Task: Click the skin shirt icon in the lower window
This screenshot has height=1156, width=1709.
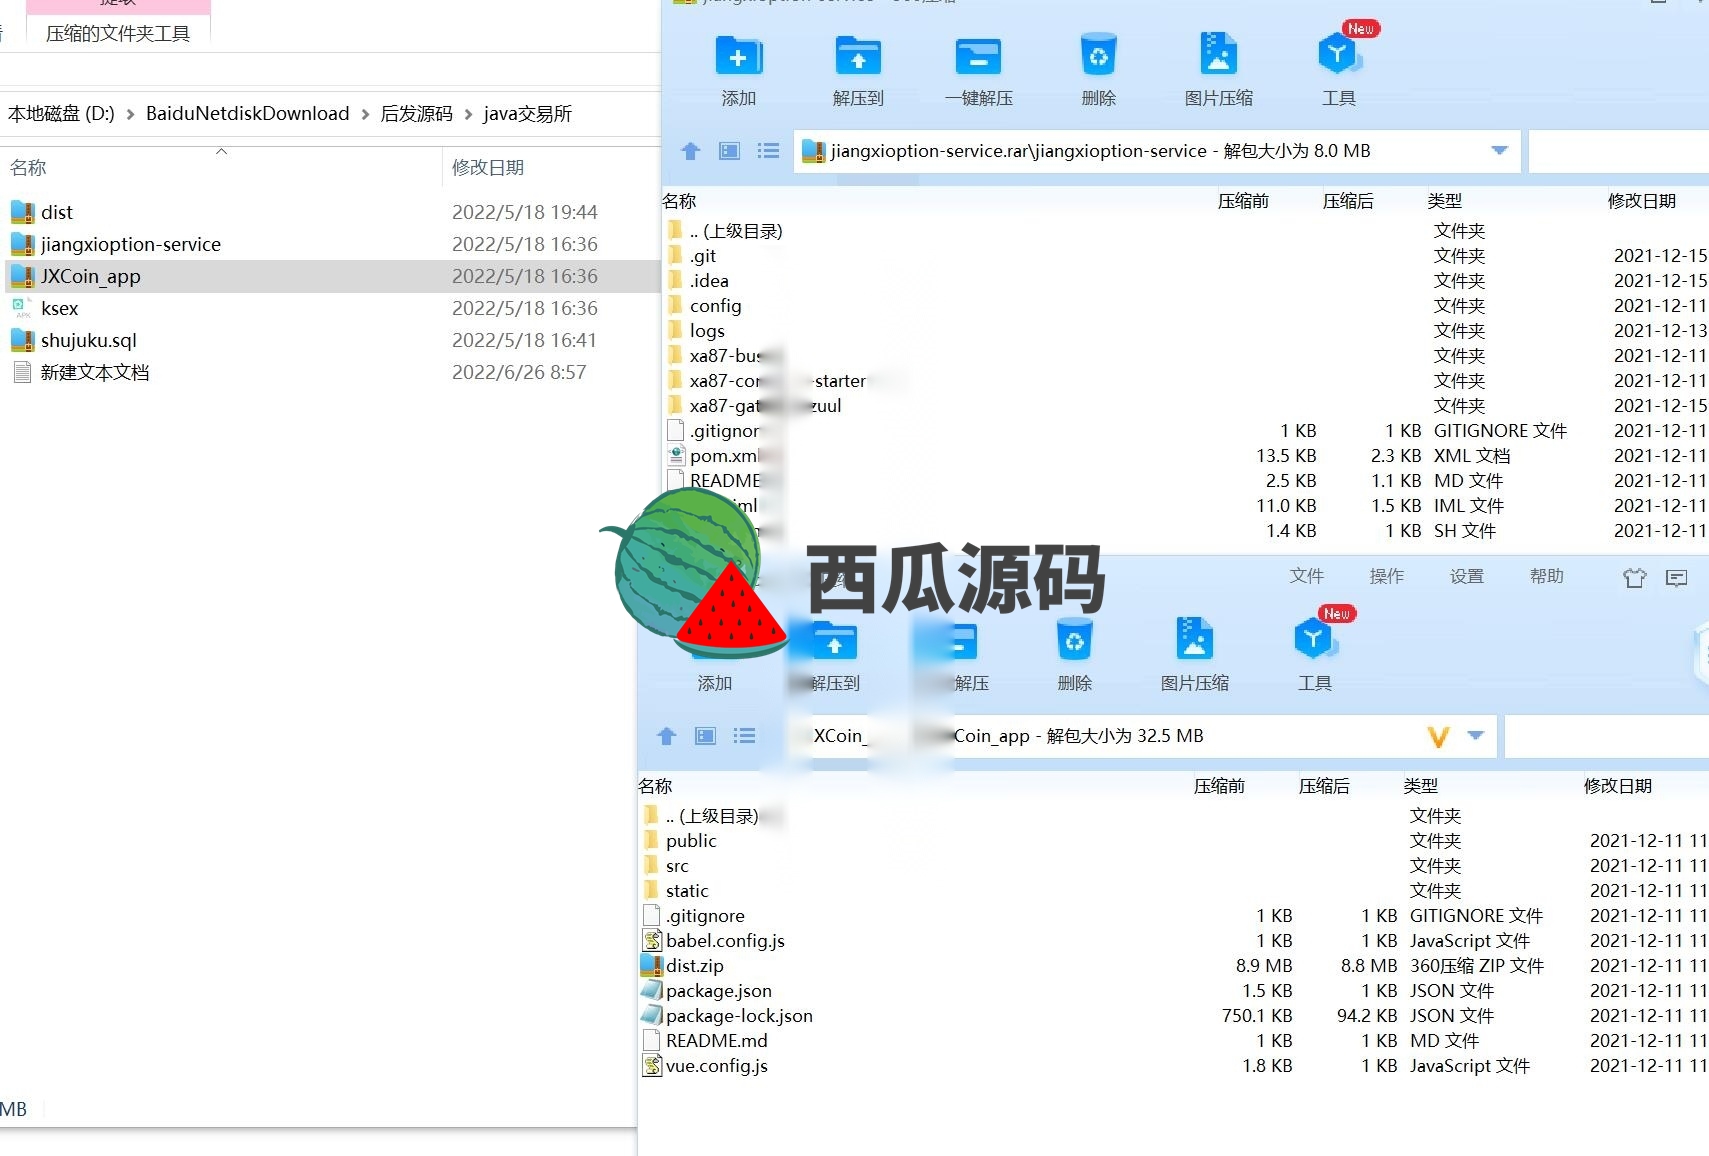Action: (1634, 578)
